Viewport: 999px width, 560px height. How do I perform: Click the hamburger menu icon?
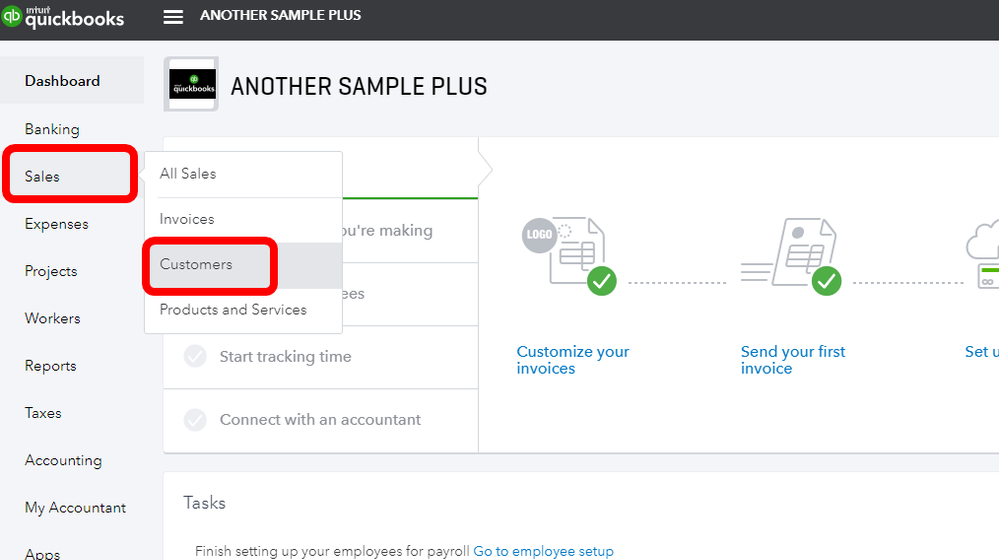pos(173,17)
